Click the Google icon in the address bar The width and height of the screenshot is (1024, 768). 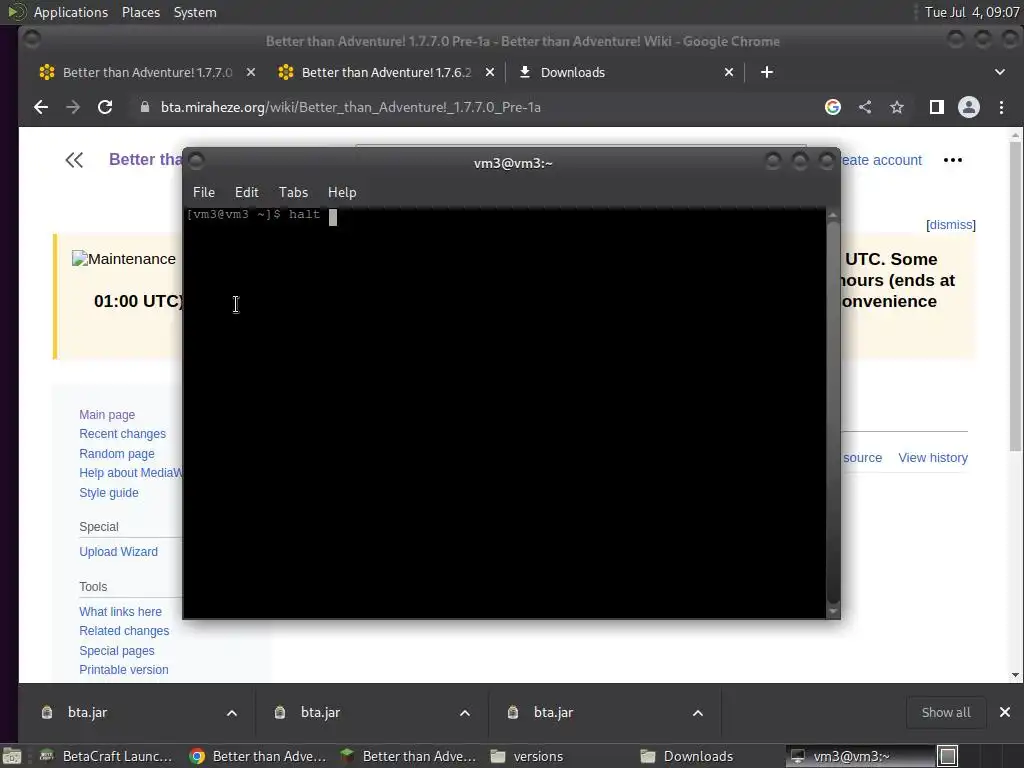[833, 107]
